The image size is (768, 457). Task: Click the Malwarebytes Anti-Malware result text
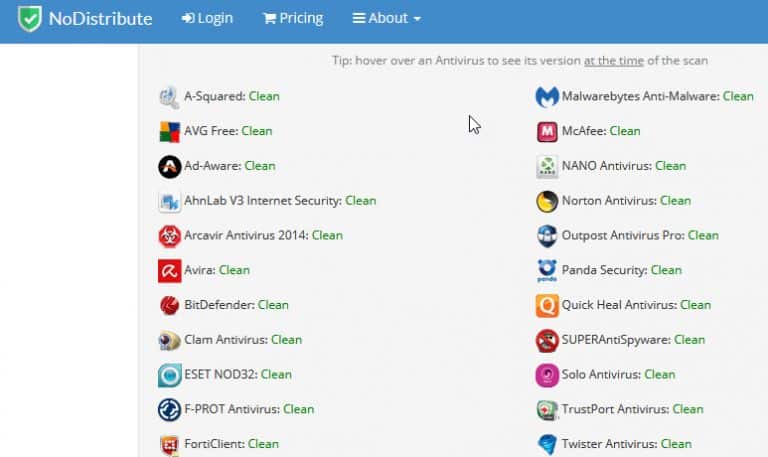[x=658, y=96]
